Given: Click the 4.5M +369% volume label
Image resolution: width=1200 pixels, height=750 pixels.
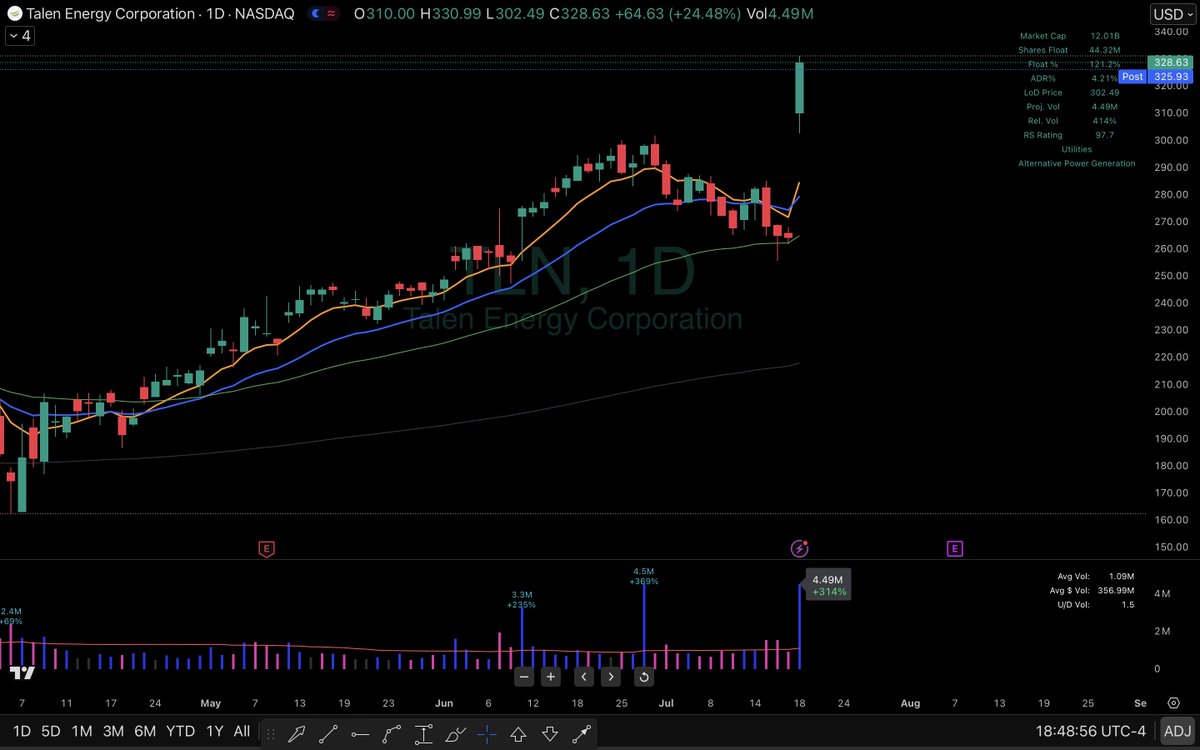Looking at the screenshot, I should pyautogui.click(x=643, y=576).
